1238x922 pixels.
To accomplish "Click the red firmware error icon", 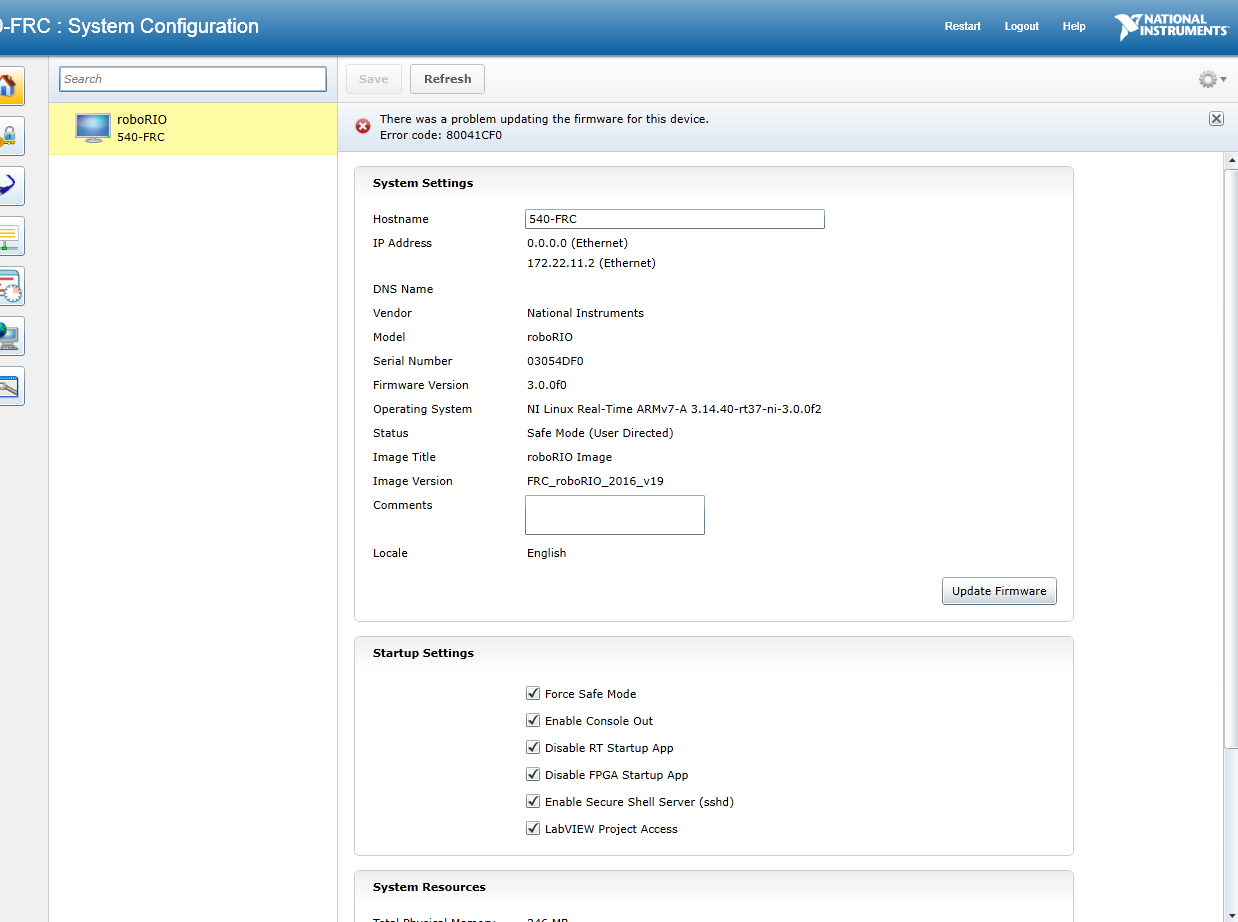I will (363, 126).
